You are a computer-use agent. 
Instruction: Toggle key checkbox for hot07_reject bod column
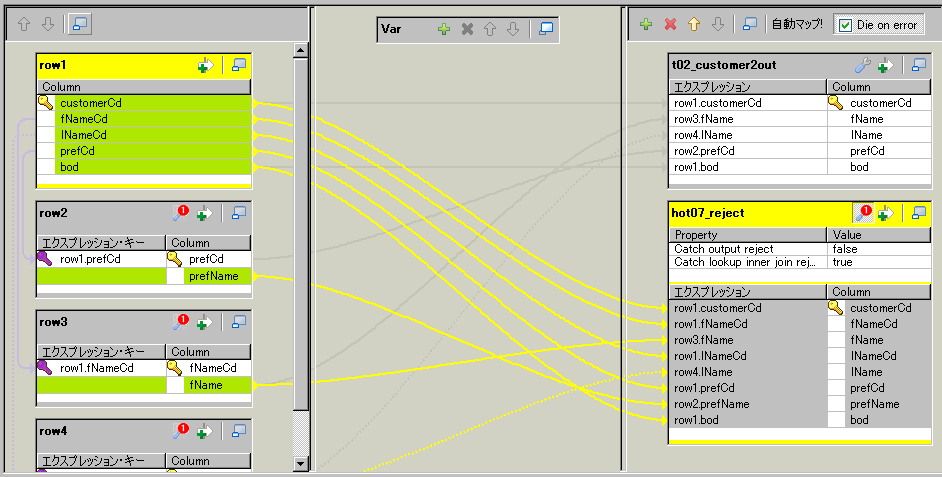(836, 420)
